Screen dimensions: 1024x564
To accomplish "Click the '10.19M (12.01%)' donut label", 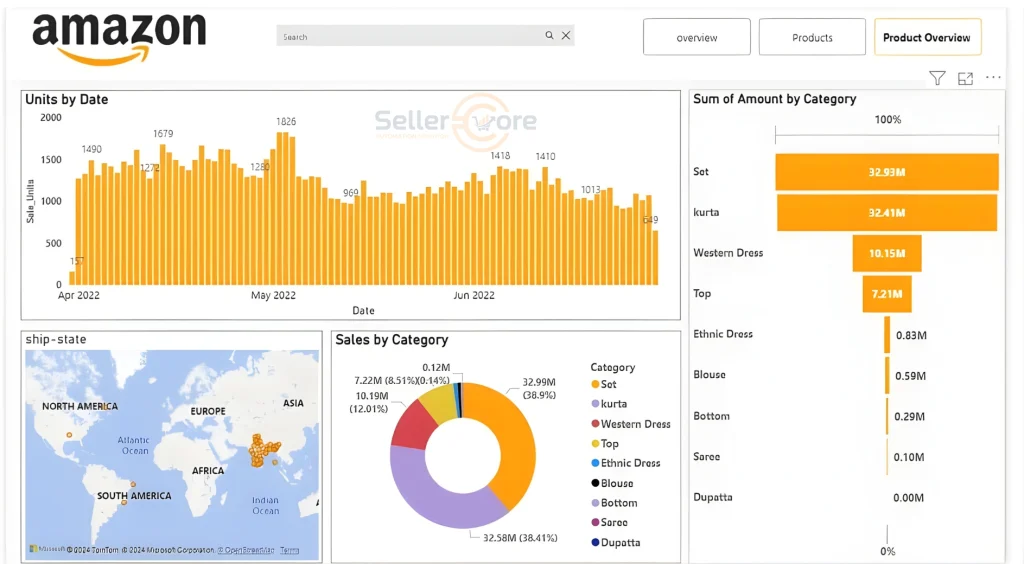I will point(369,402).
